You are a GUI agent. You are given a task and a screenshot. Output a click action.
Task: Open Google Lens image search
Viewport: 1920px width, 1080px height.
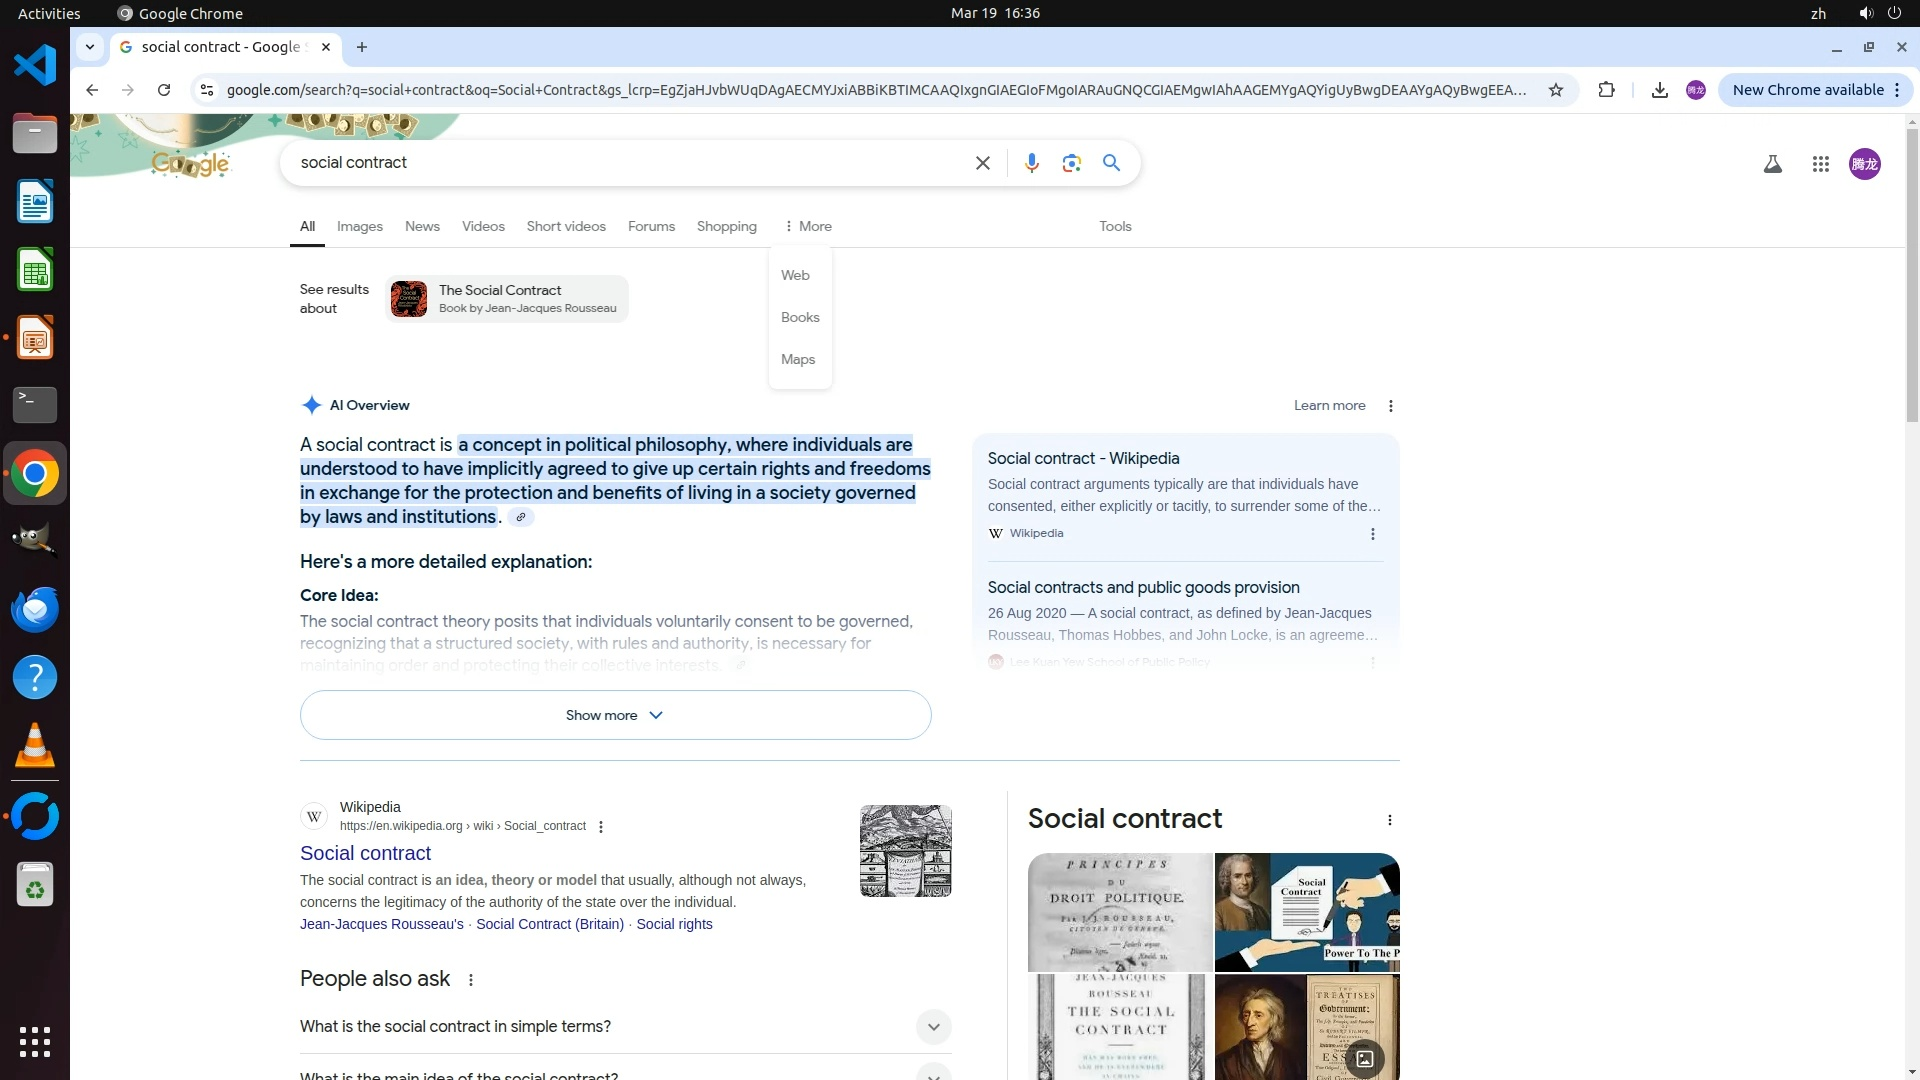click(1071, 163)
